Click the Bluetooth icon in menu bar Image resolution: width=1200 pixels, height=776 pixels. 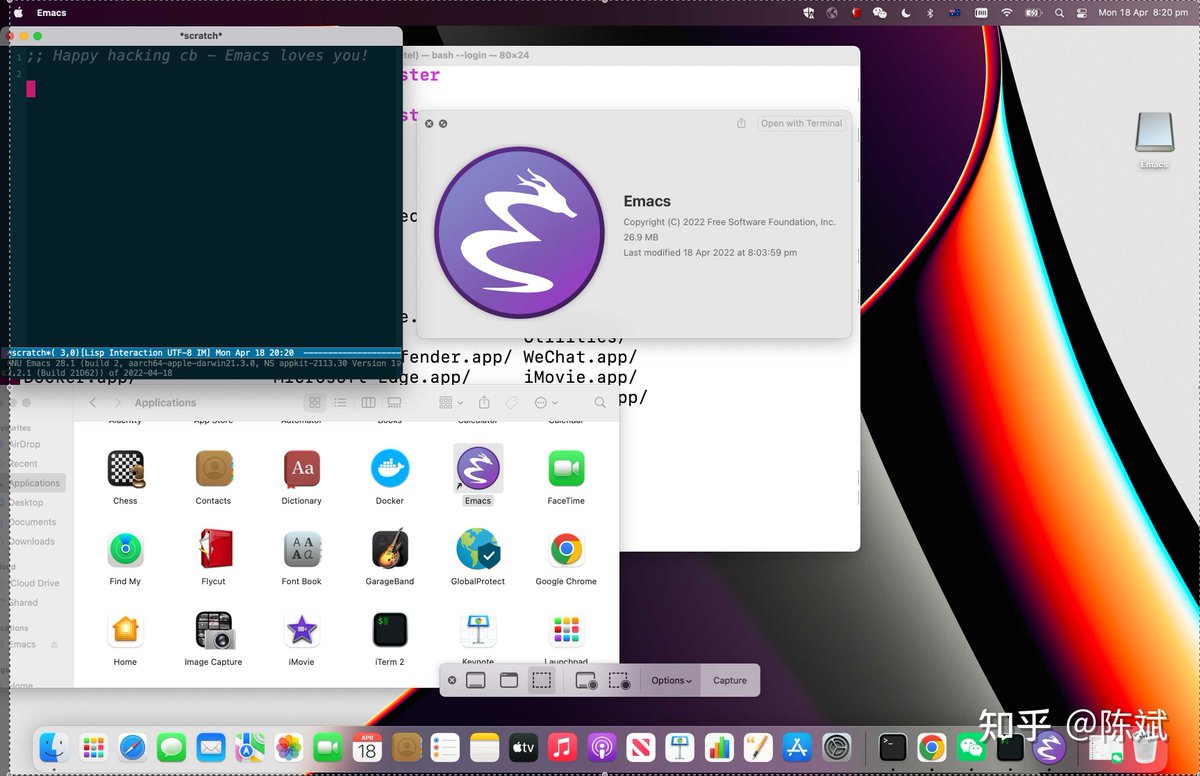click(929, 13)
